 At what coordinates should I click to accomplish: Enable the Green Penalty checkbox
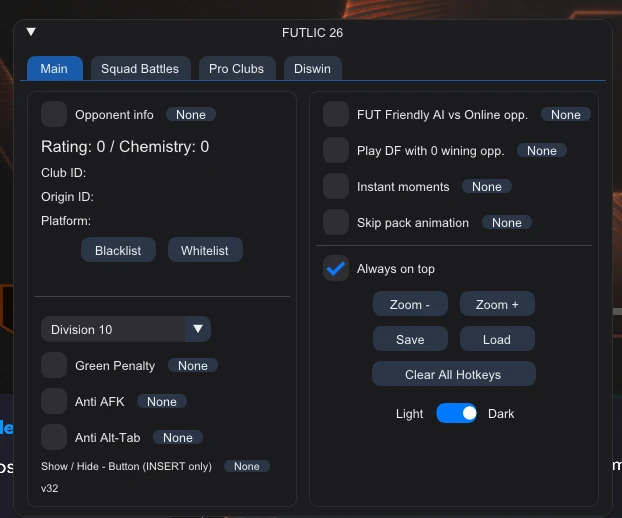tap(54, 365)
